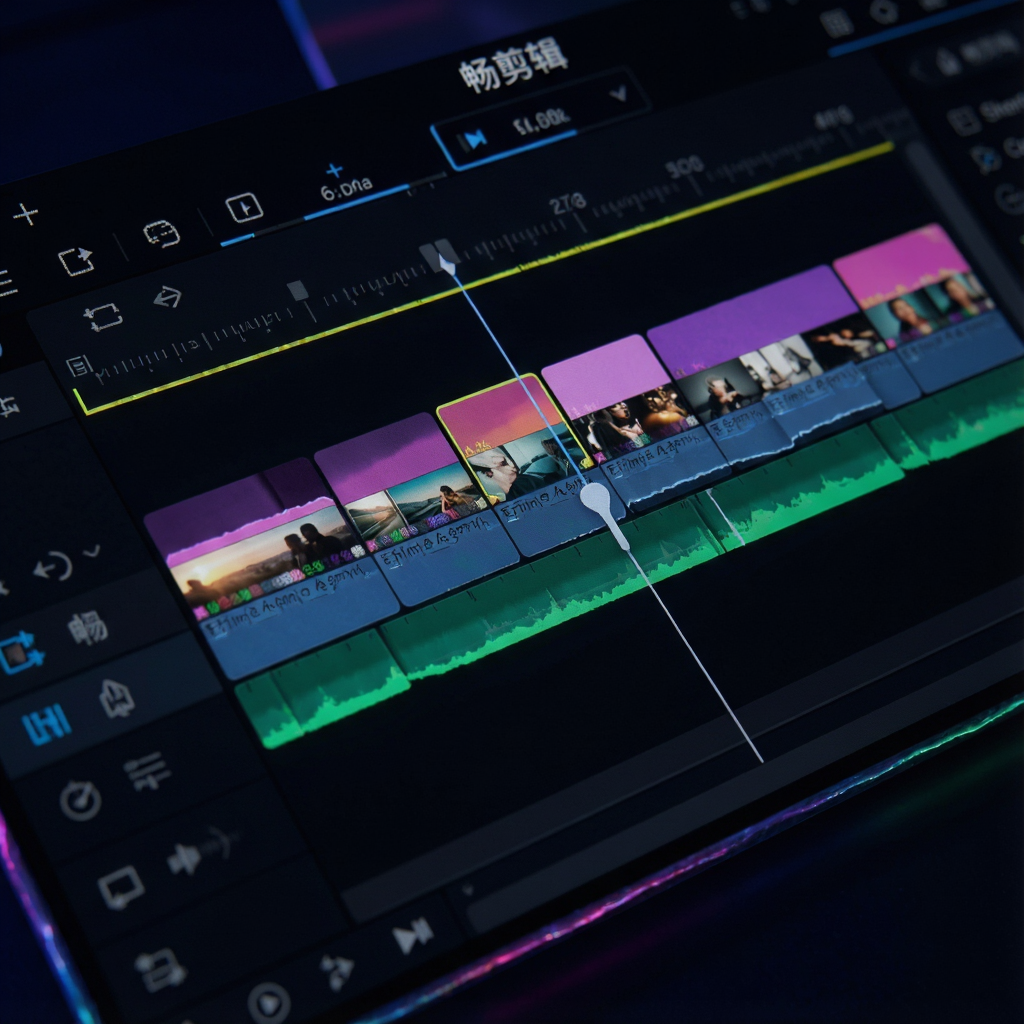Open the $1.00k dropdown chevron
The width and height of the screenshot is (1024, 1024).
pyautogui.click(x=618, y=93)
